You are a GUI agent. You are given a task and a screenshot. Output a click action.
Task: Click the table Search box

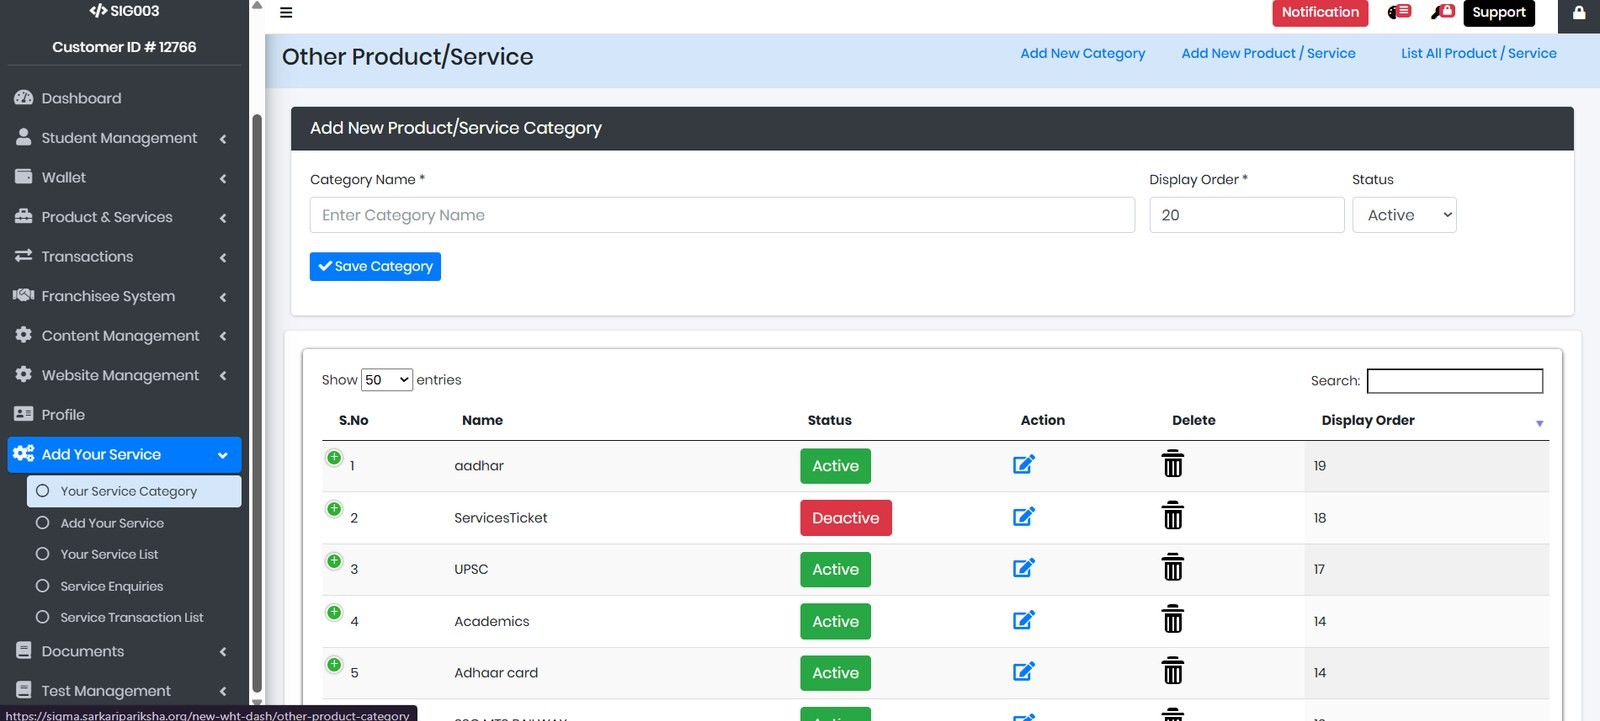[x=1454, y=381]
